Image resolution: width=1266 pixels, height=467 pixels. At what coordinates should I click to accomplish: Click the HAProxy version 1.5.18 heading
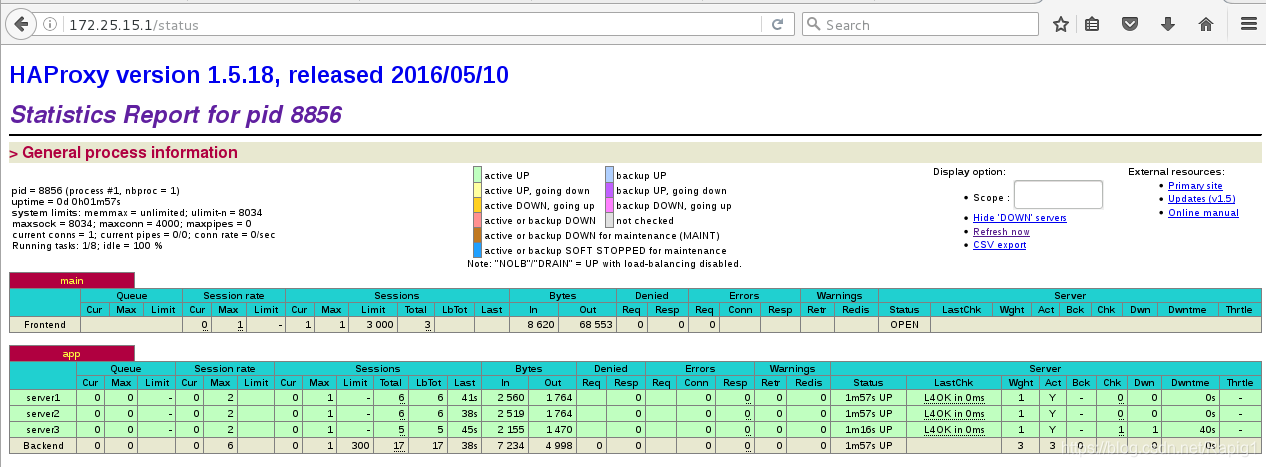(x=260, y=75)
